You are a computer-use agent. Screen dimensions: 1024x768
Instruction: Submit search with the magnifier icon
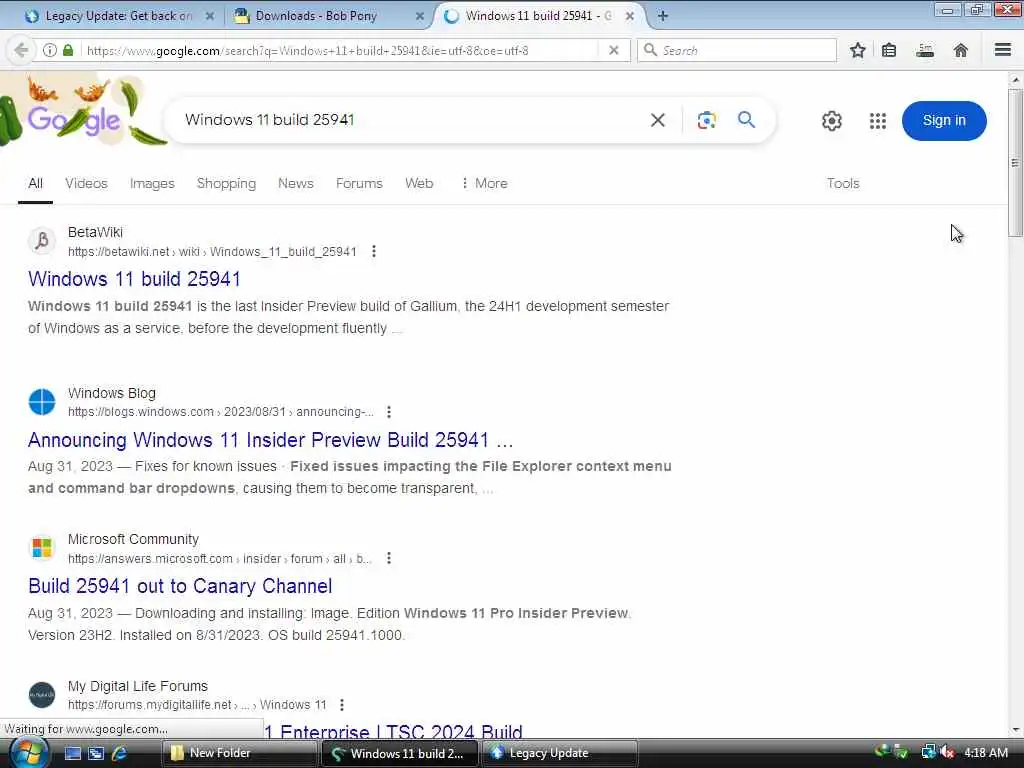click(x=746, y=120)
